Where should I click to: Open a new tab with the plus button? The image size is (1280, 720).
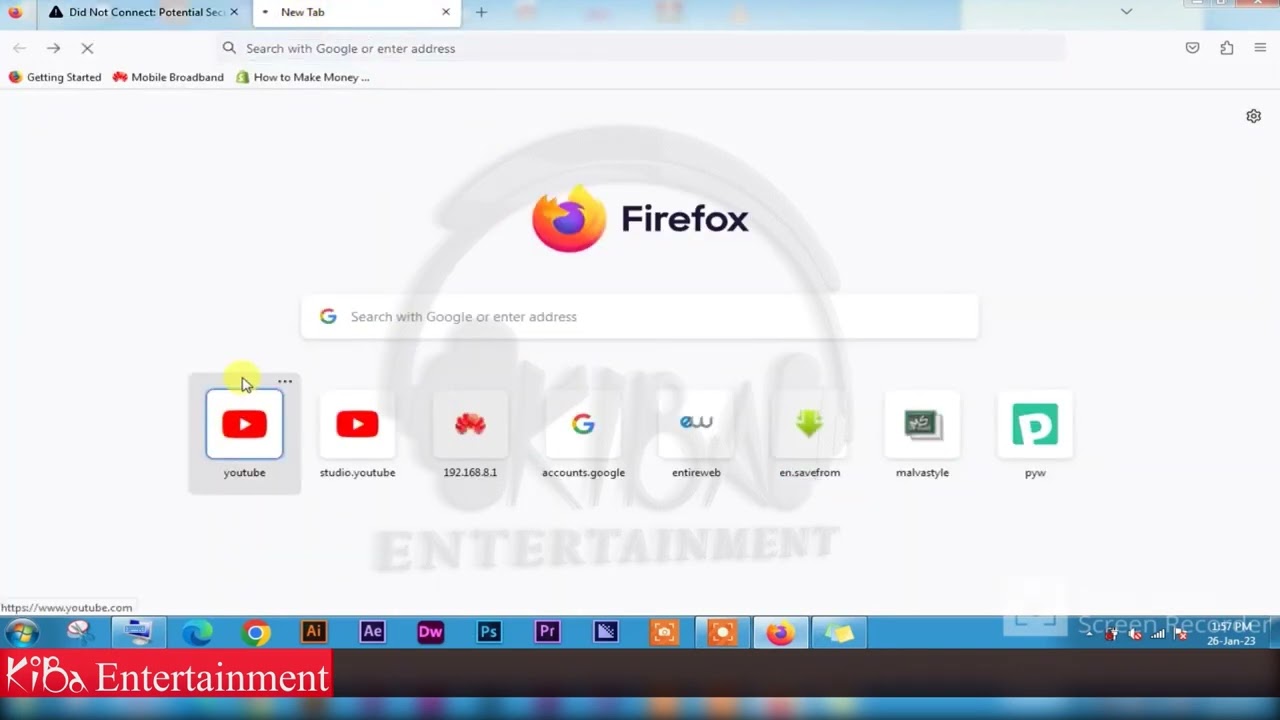click(x=481, y=12)
